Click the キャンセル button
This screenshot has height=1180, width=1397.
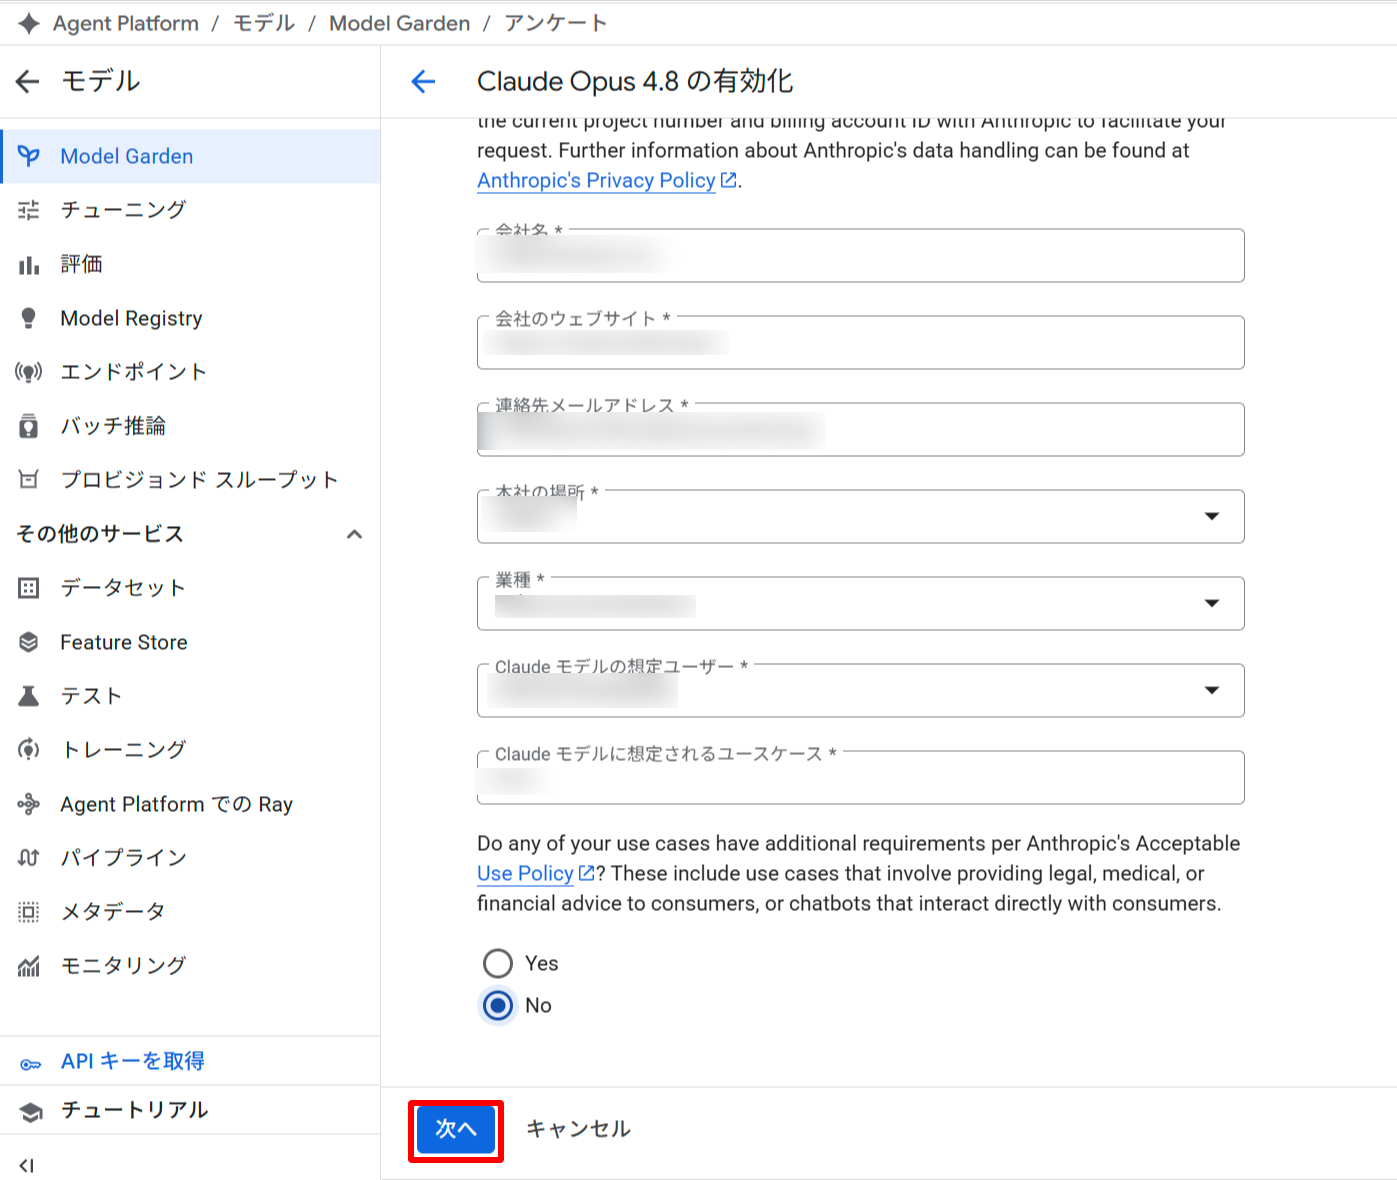tap(578, 1129)
